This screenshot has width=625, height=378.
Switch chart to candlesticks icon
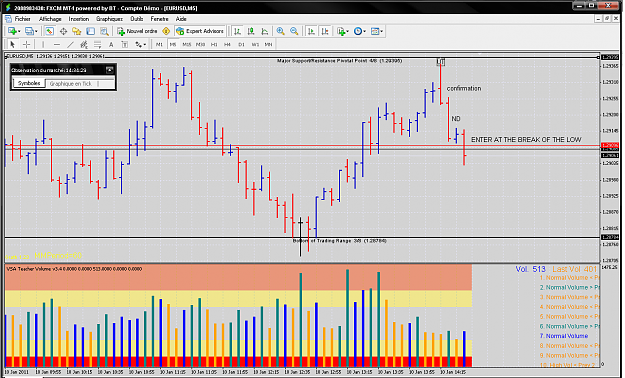(251, 31)
